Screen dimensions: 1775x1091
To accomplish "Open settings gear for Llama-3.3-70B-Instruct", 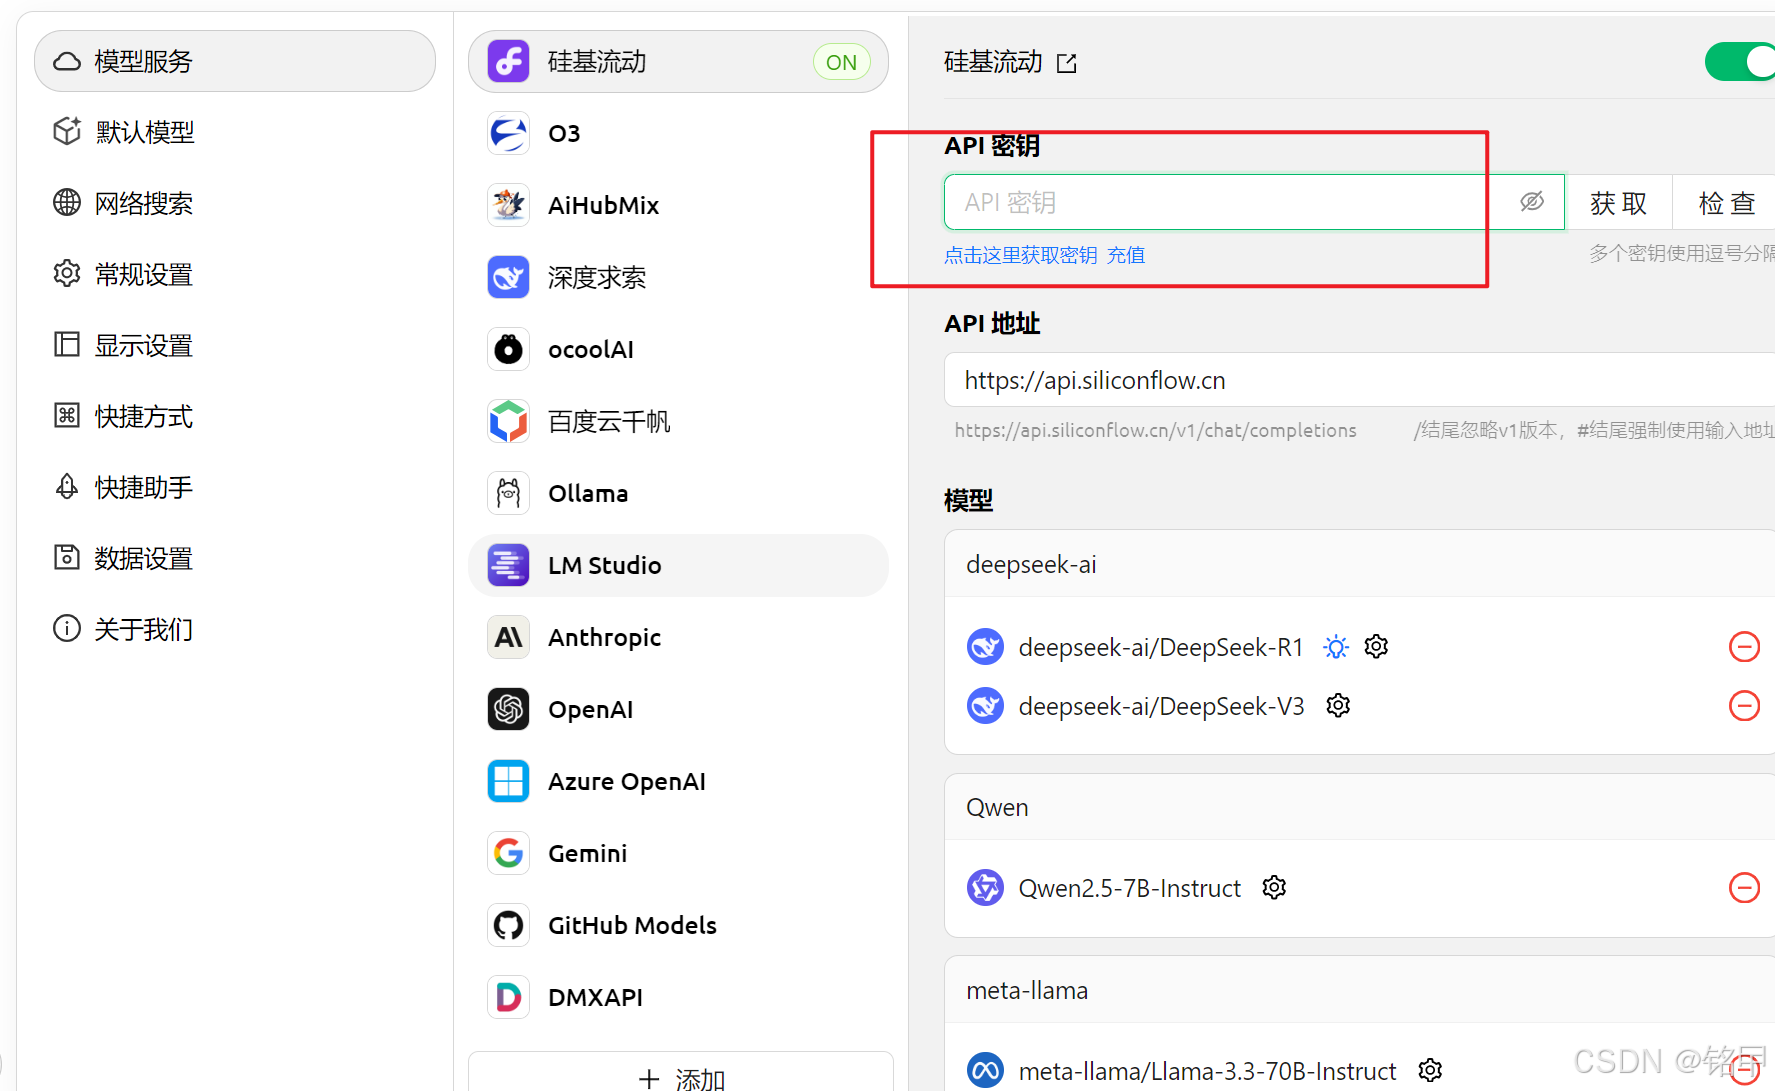I will coord(1430,1070).
